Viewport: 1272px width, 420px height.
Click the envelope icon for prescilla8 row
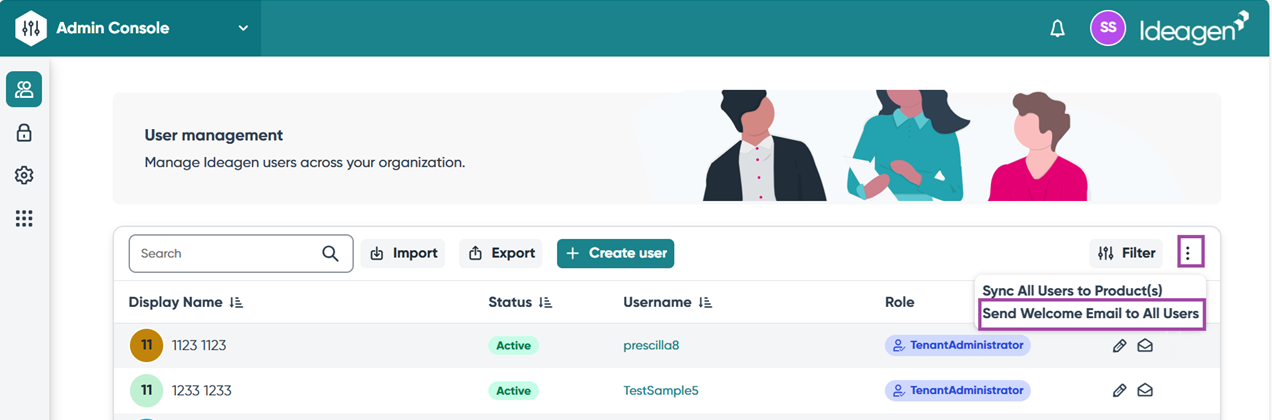coord(1145,346)
